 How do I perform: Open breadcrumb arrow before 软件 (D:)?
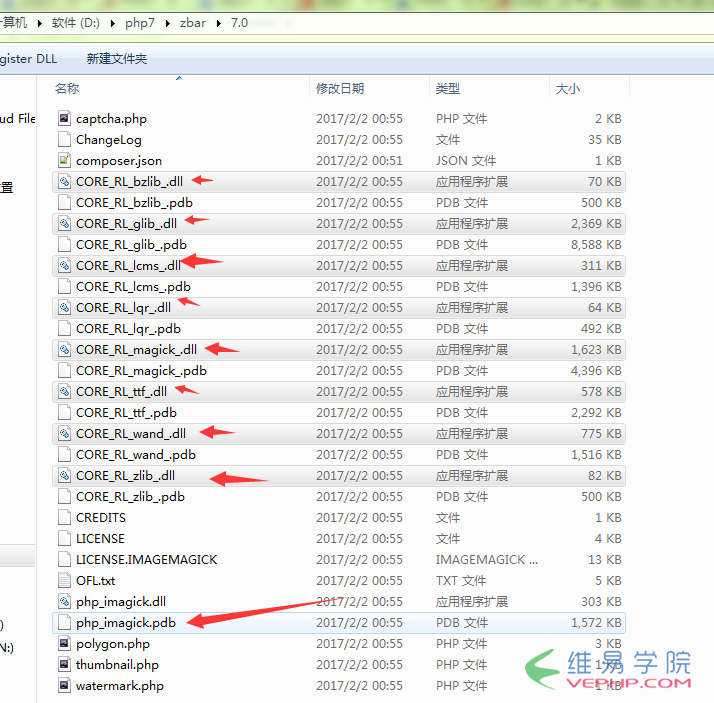(40, 23)
